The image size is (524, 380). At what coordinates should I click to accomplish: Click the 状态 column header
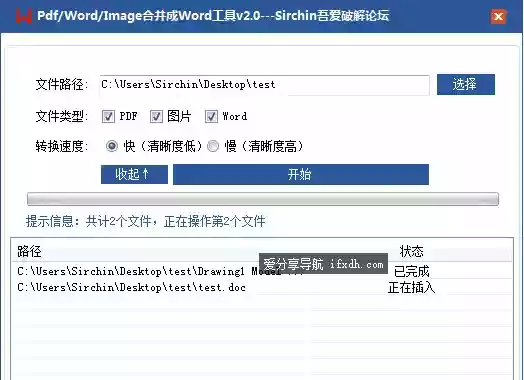[411, 251]
